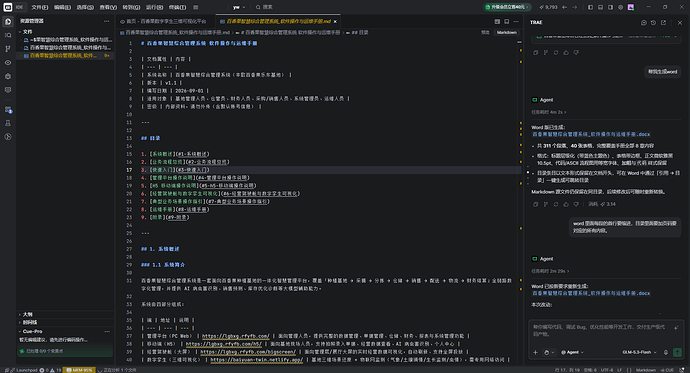Open the GLM-5.3-Flash model dropdown

[x=639, y=352]
